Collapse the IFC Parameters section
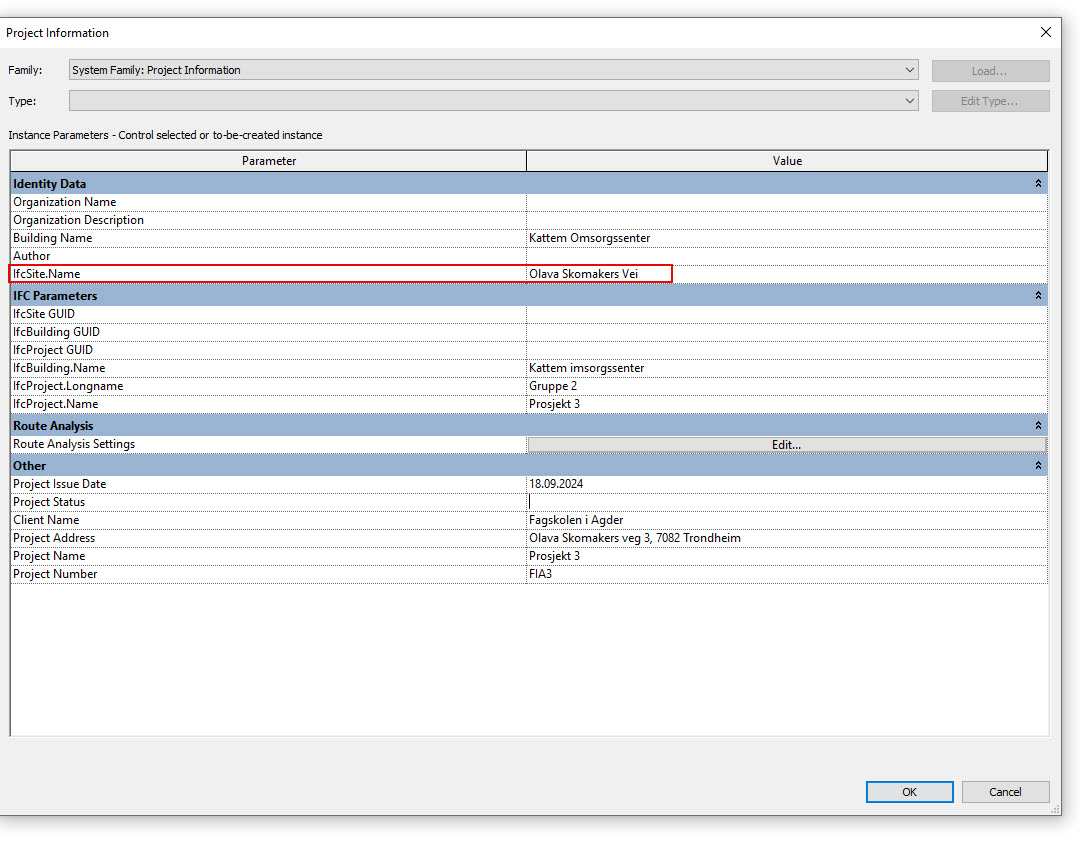The image size is (1086, 845). point(1038,296)
